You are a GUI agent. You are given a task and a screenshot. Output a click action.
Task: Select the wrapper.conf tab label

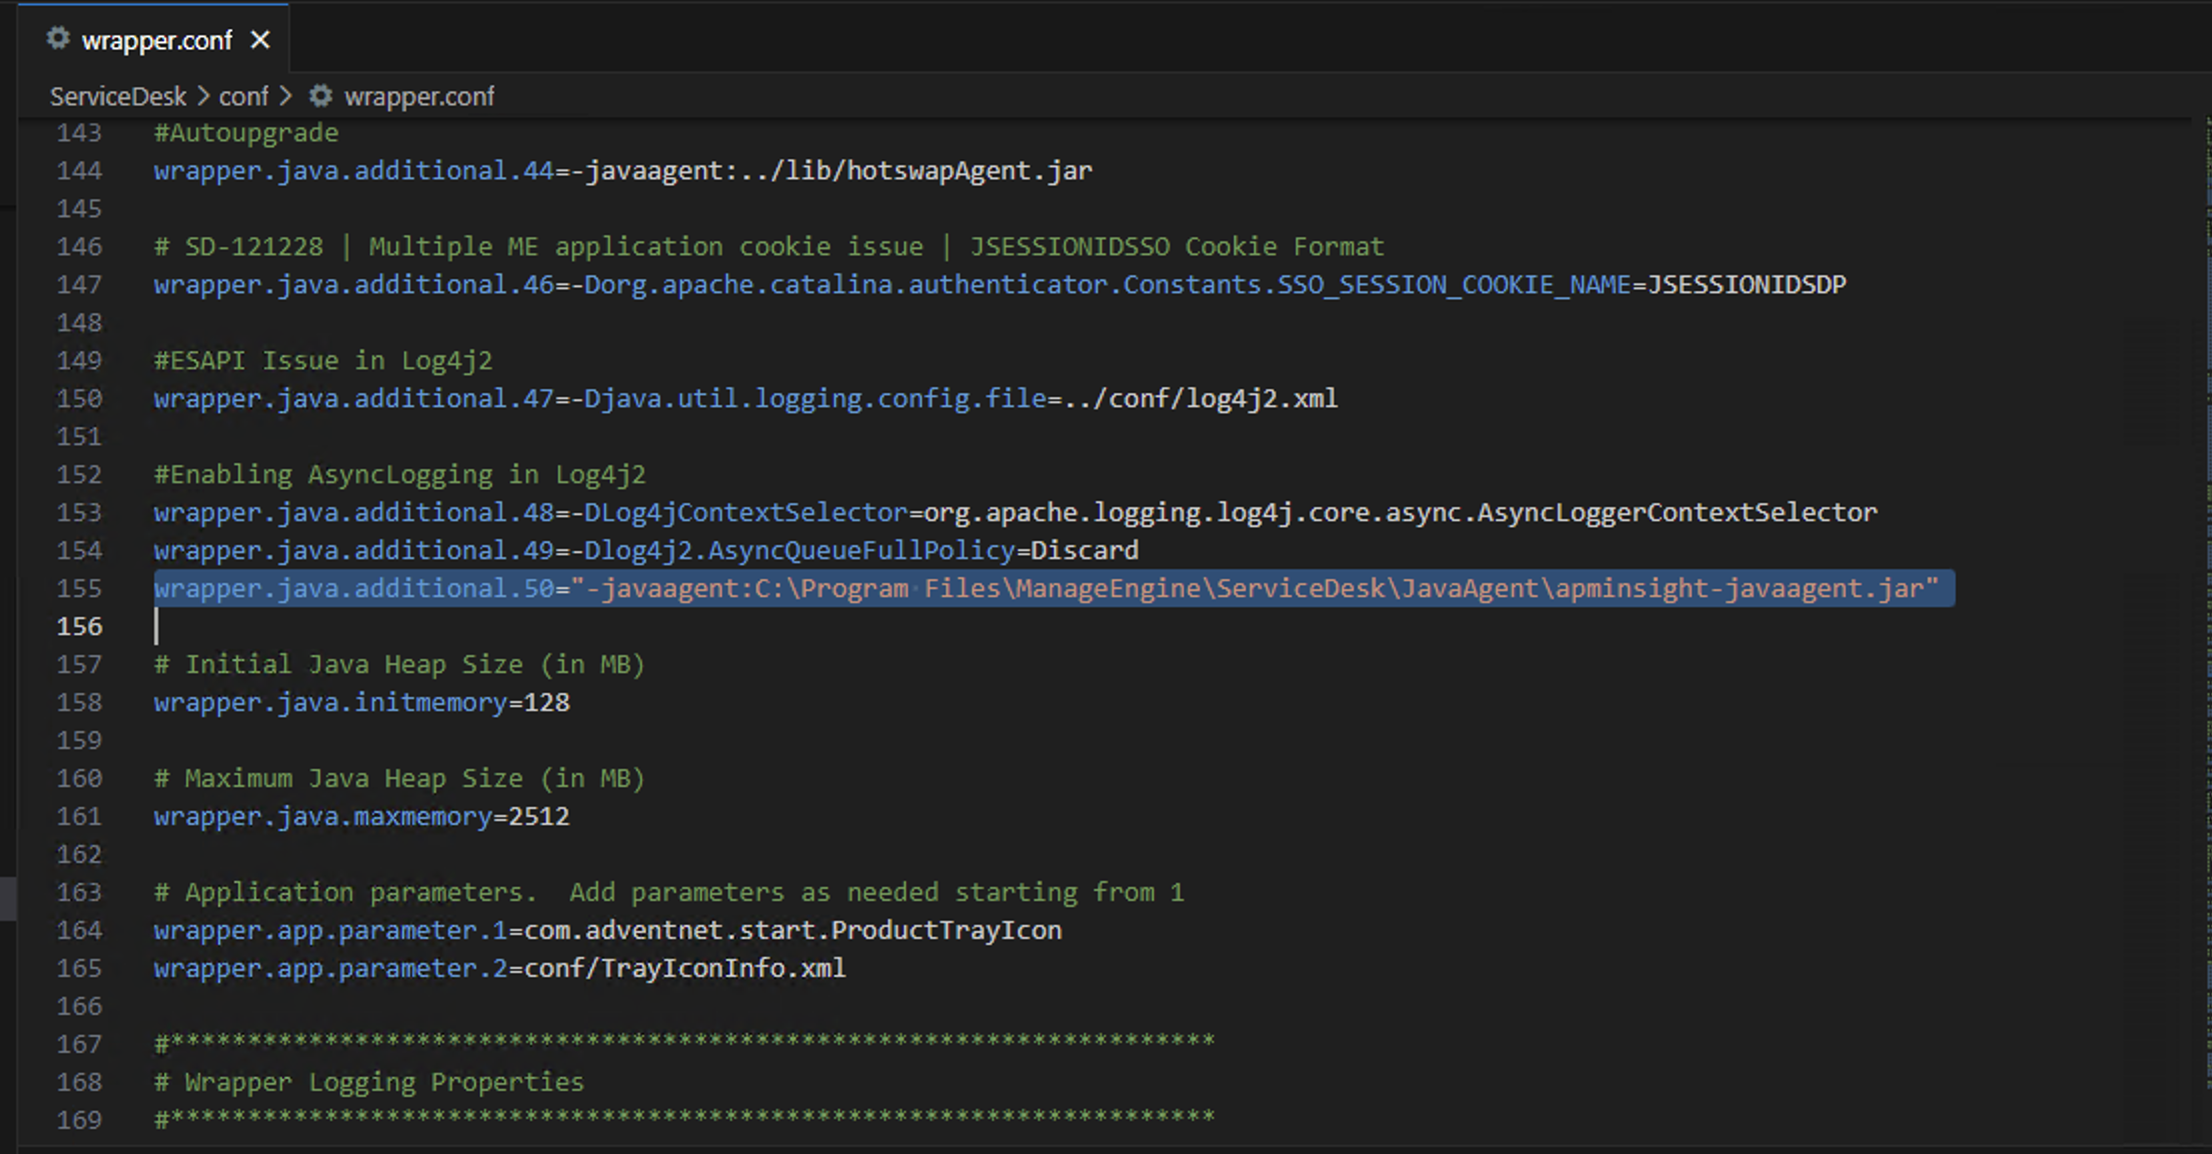pyautogui.click(x=156, y=40)
